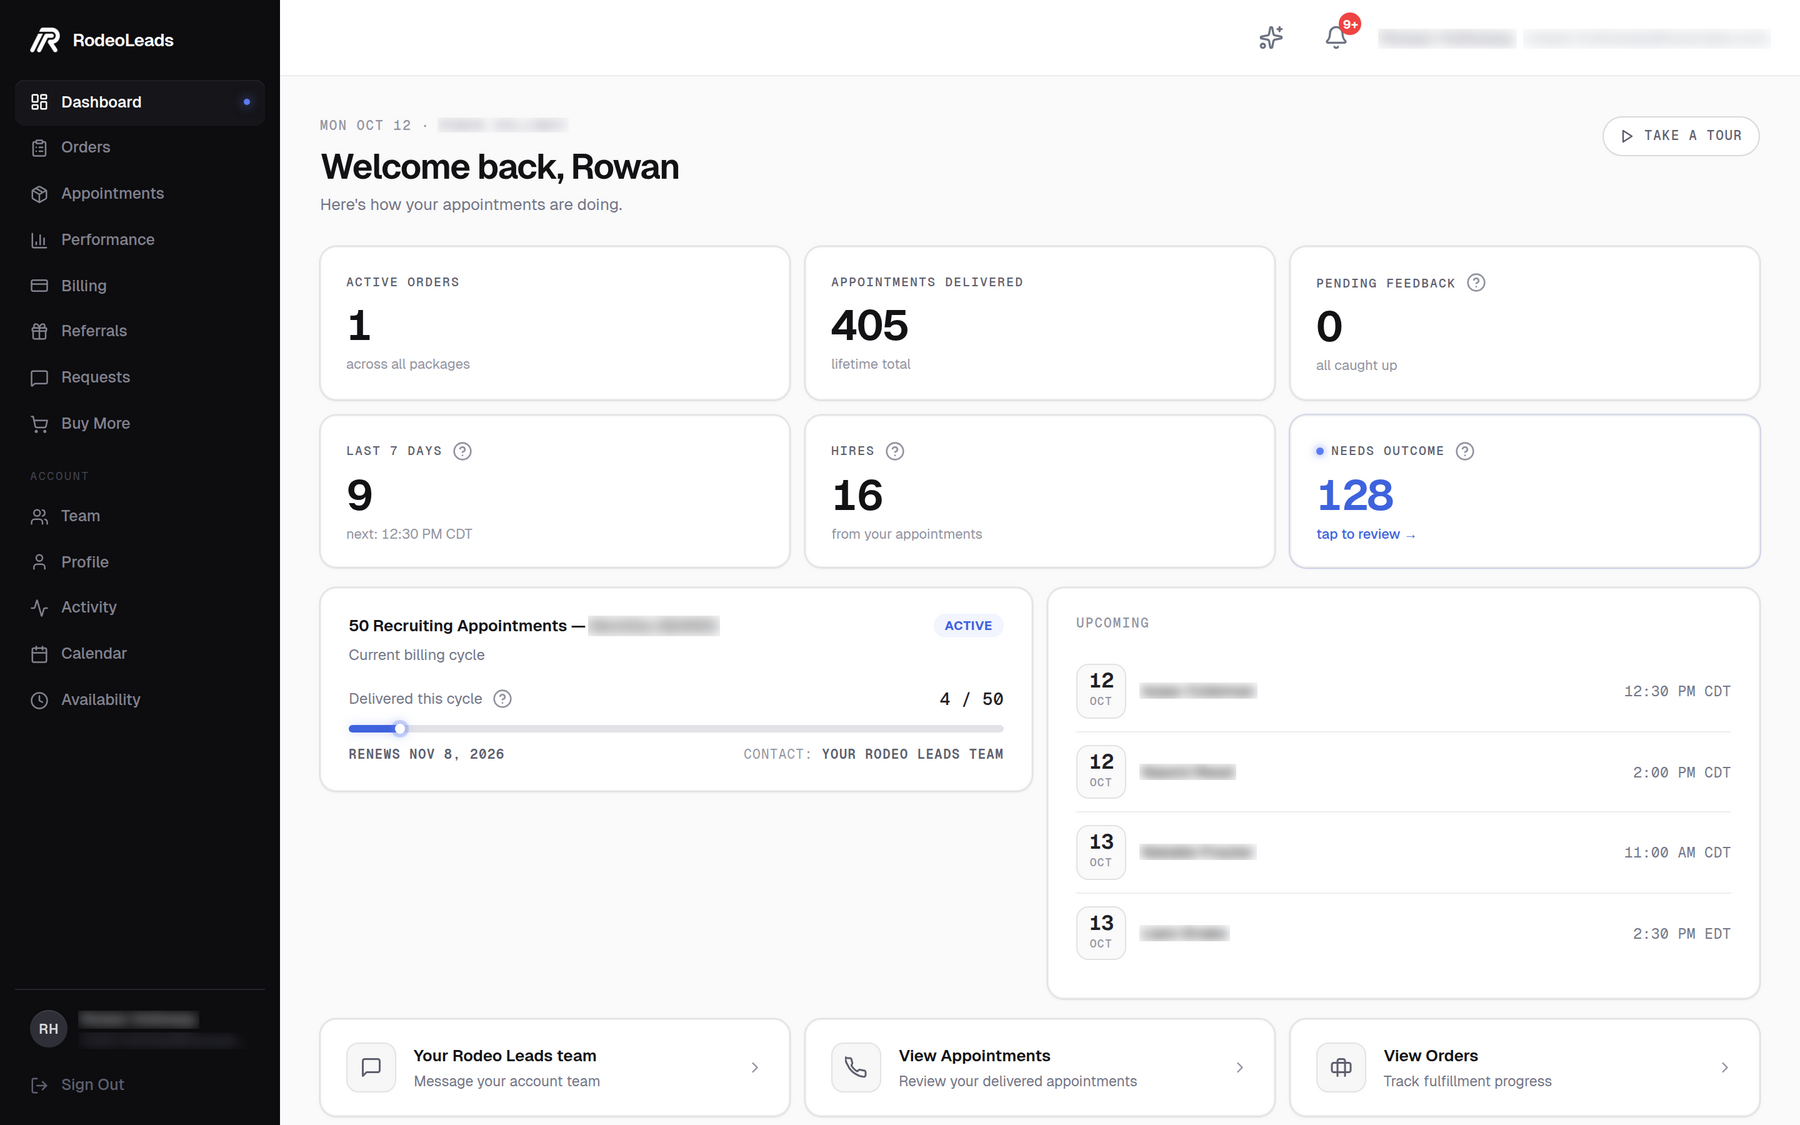Click the 405 Appointments Delivered card
The width and height of the screenshot is (1800, 1125).
click(1040, 323)
